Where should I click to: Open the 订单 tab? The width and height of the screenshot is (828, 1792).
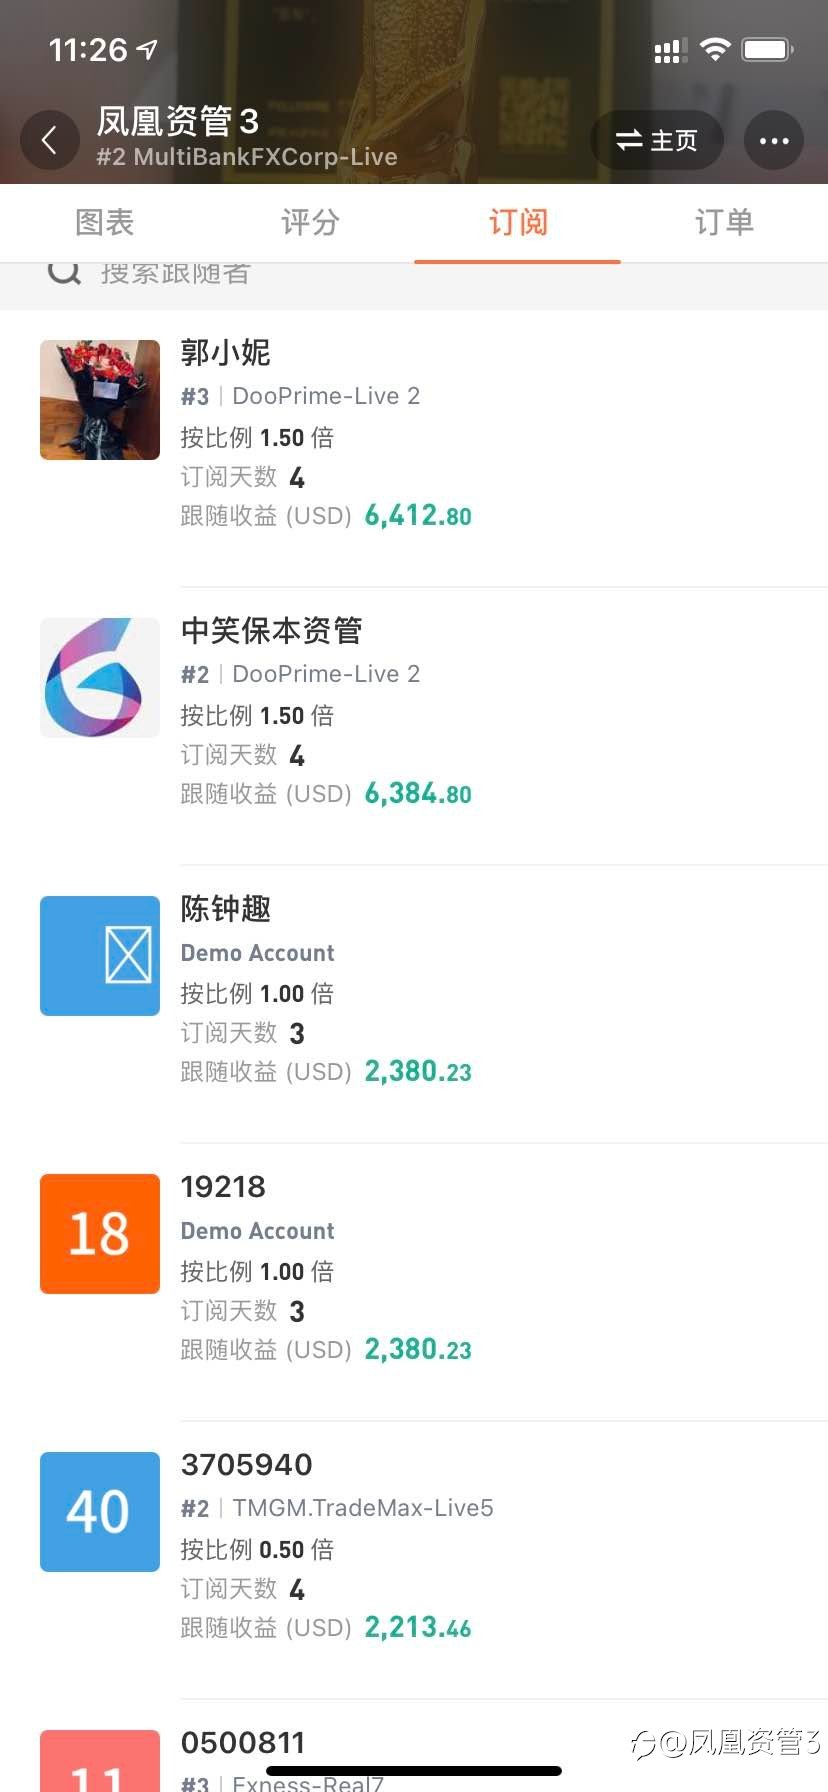point(724,223)
